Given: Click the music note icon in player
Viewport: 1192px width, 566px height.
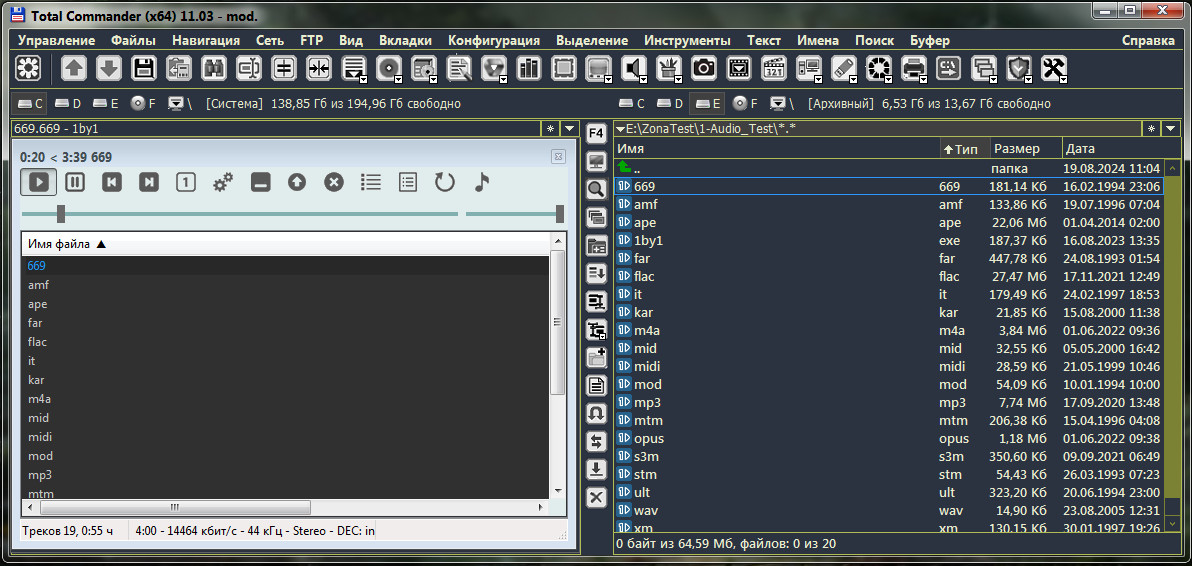Looking at the screenshot, I should tap(482, 182).
